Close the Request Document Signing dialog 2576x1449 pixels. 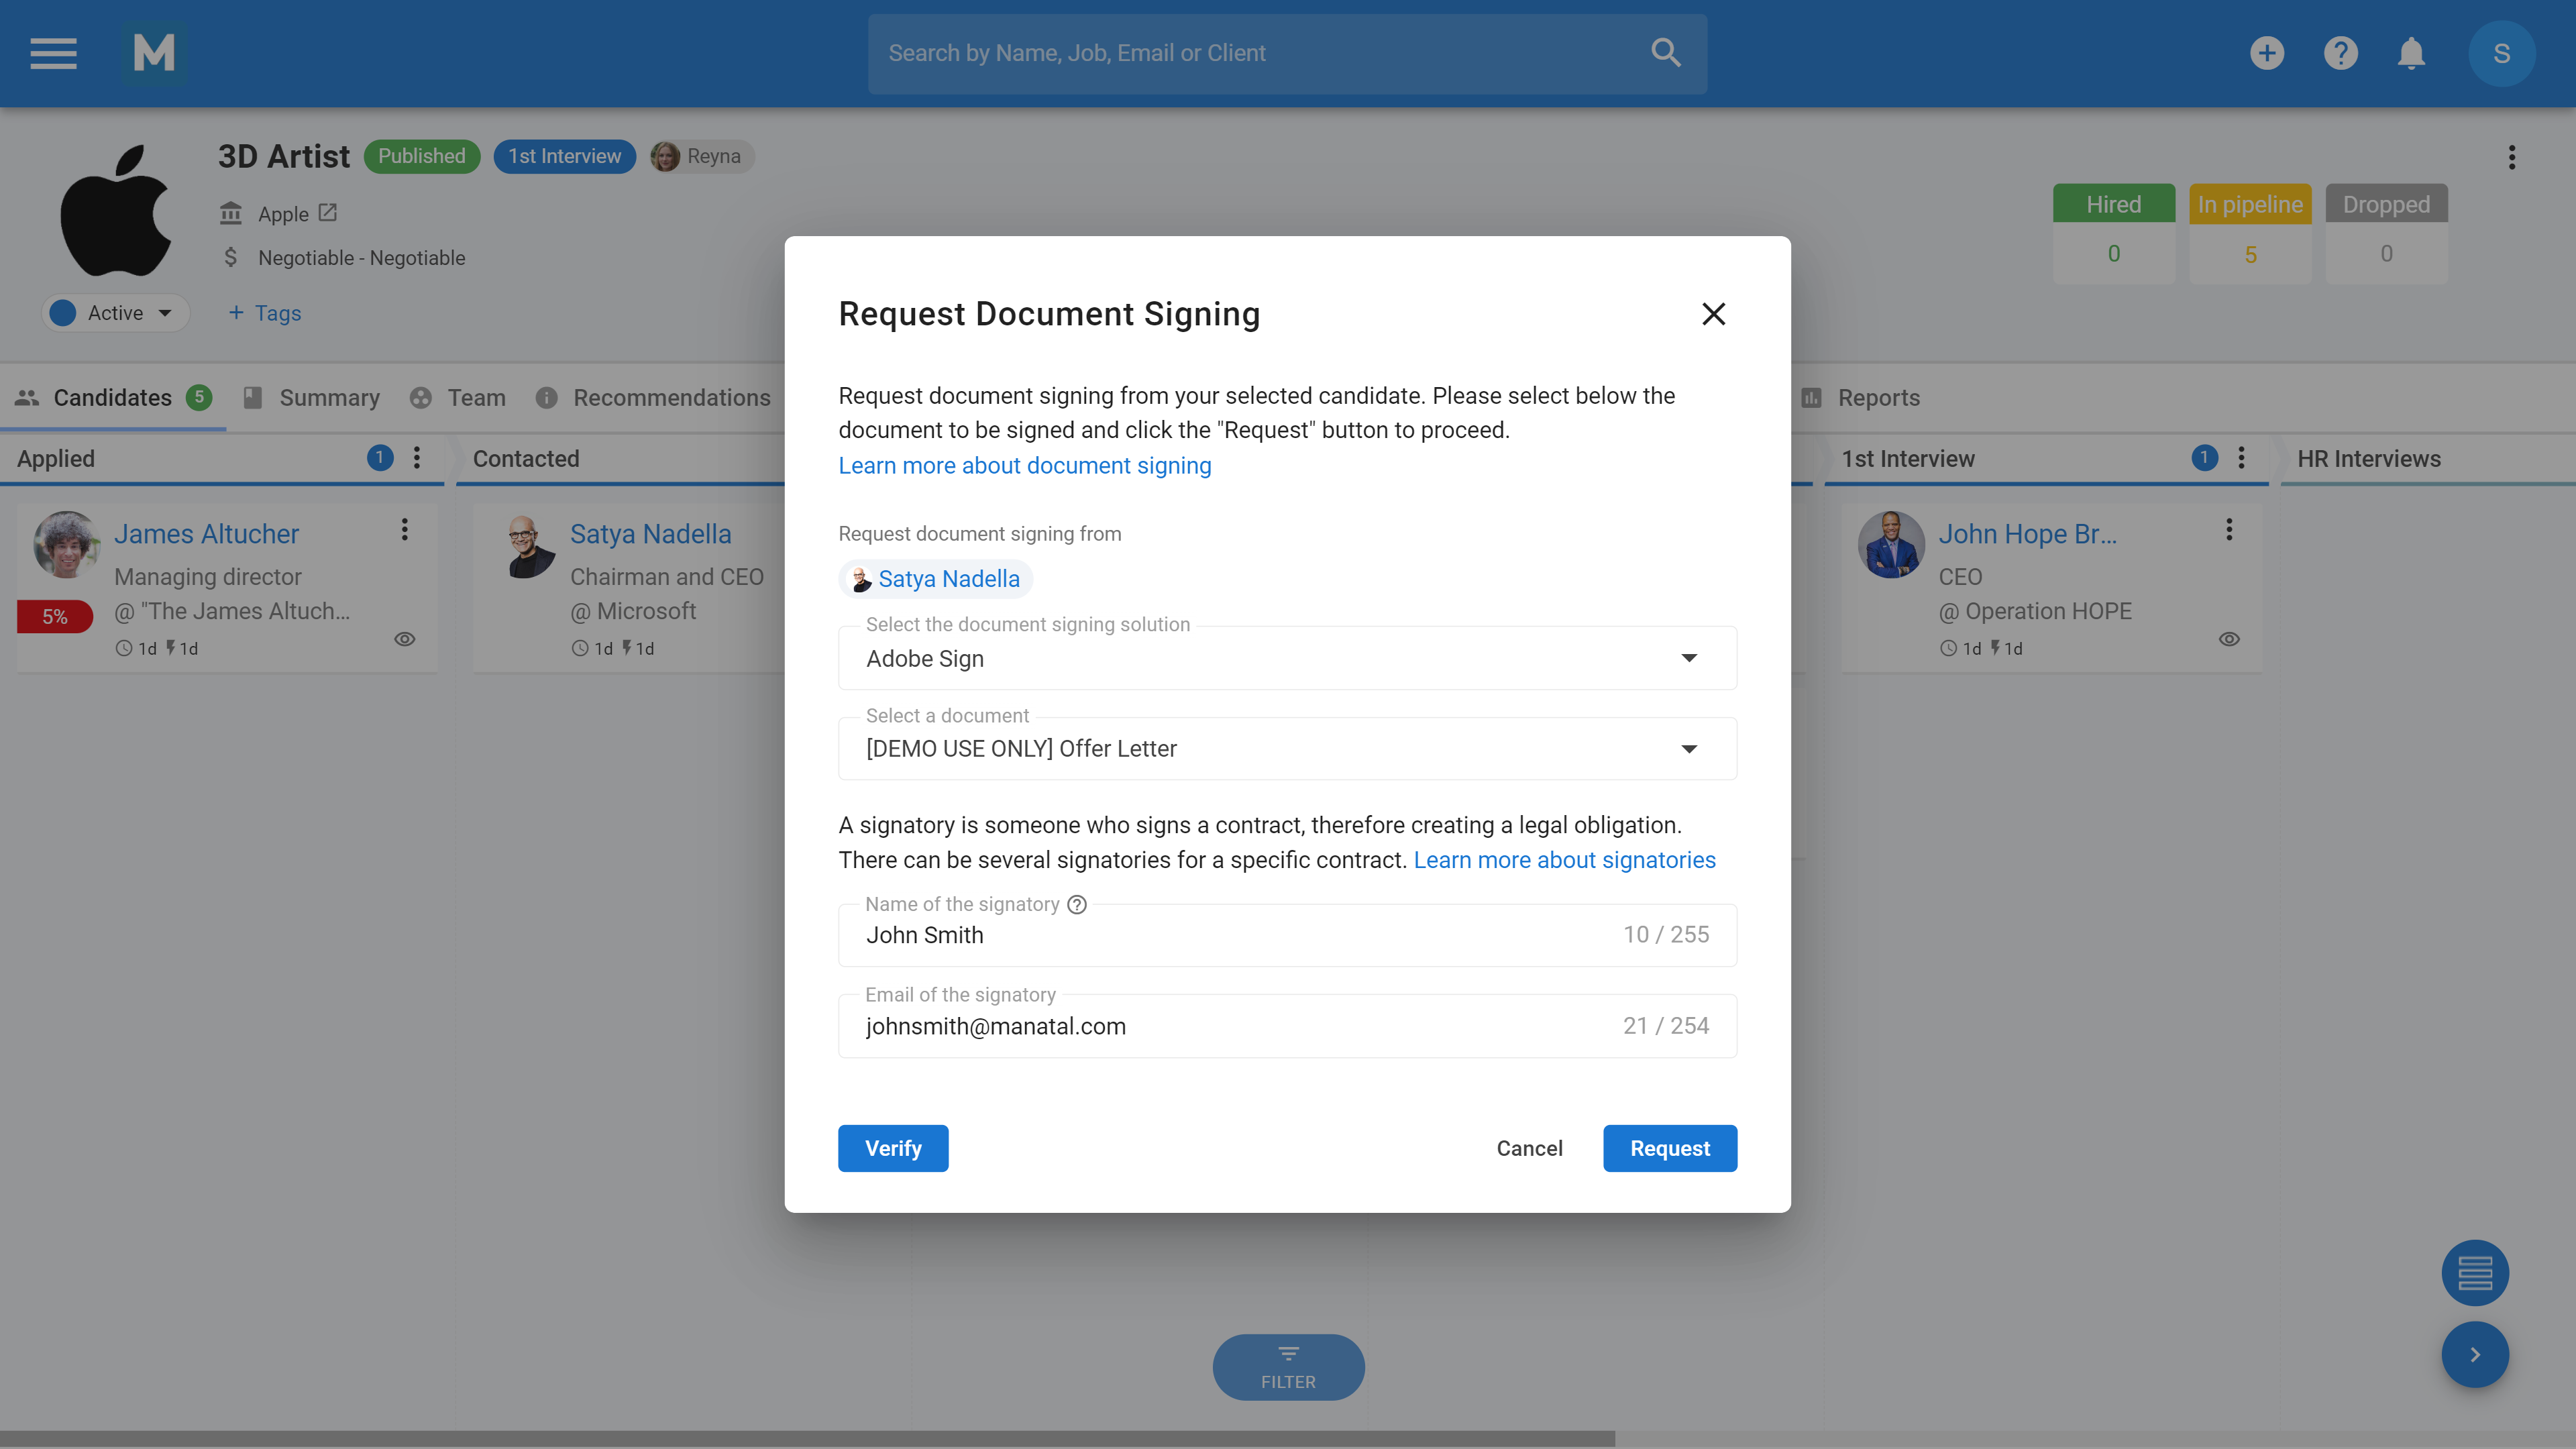[x=1713, y=314]
